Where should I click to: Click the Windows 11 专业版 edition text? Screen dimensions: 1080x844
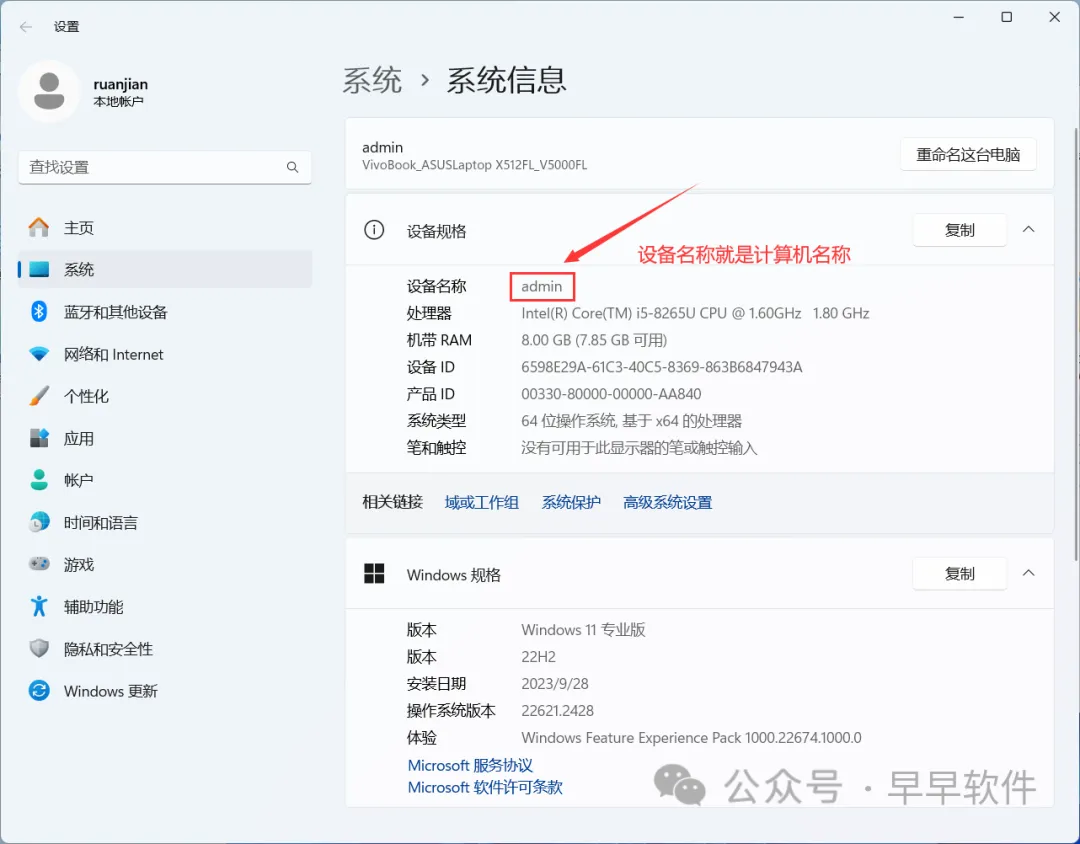click(x=583, y=630)
